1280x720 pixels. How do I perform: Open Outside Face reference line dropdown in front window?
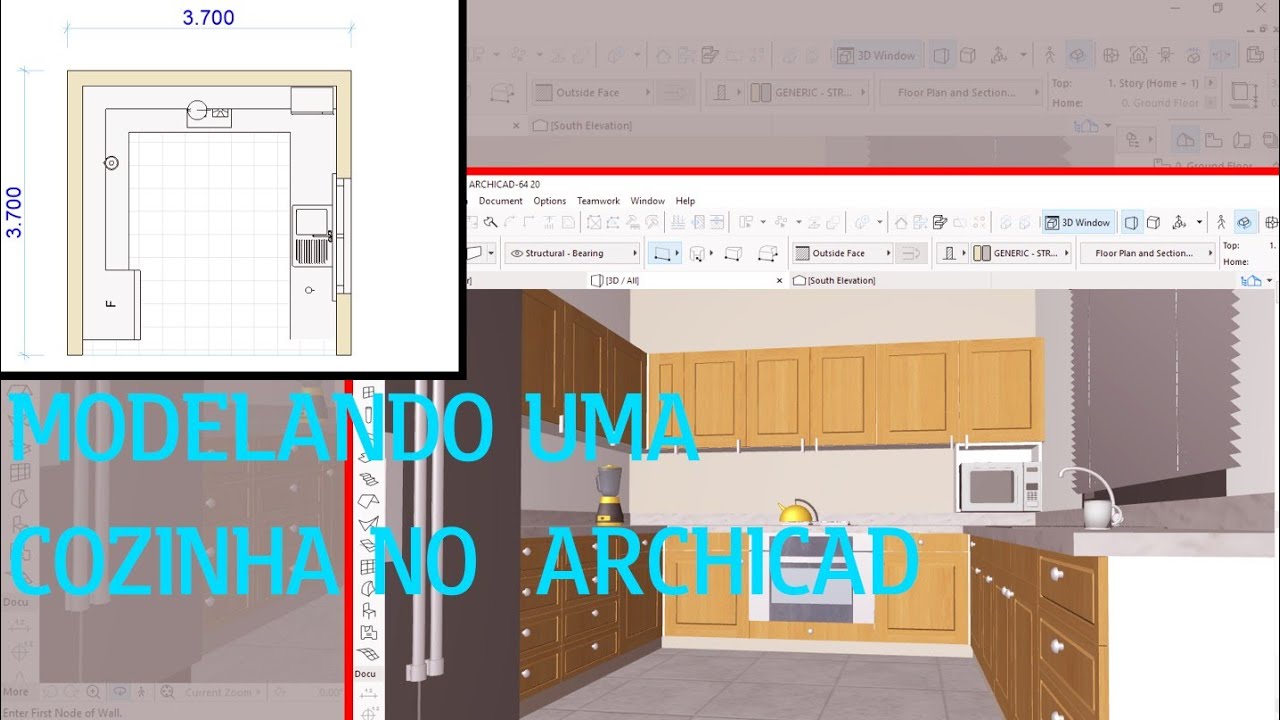(842, 253)
